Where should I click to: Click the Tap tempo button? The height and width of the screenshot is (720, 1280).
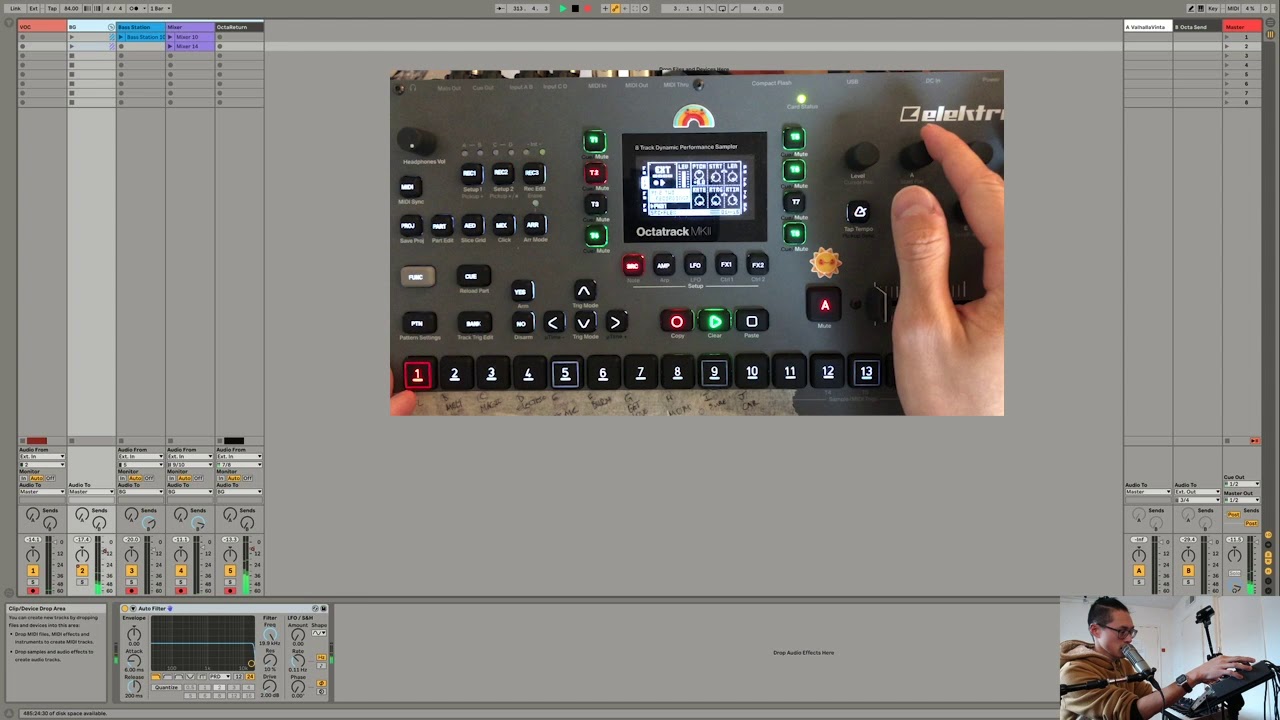click(52, 8)
